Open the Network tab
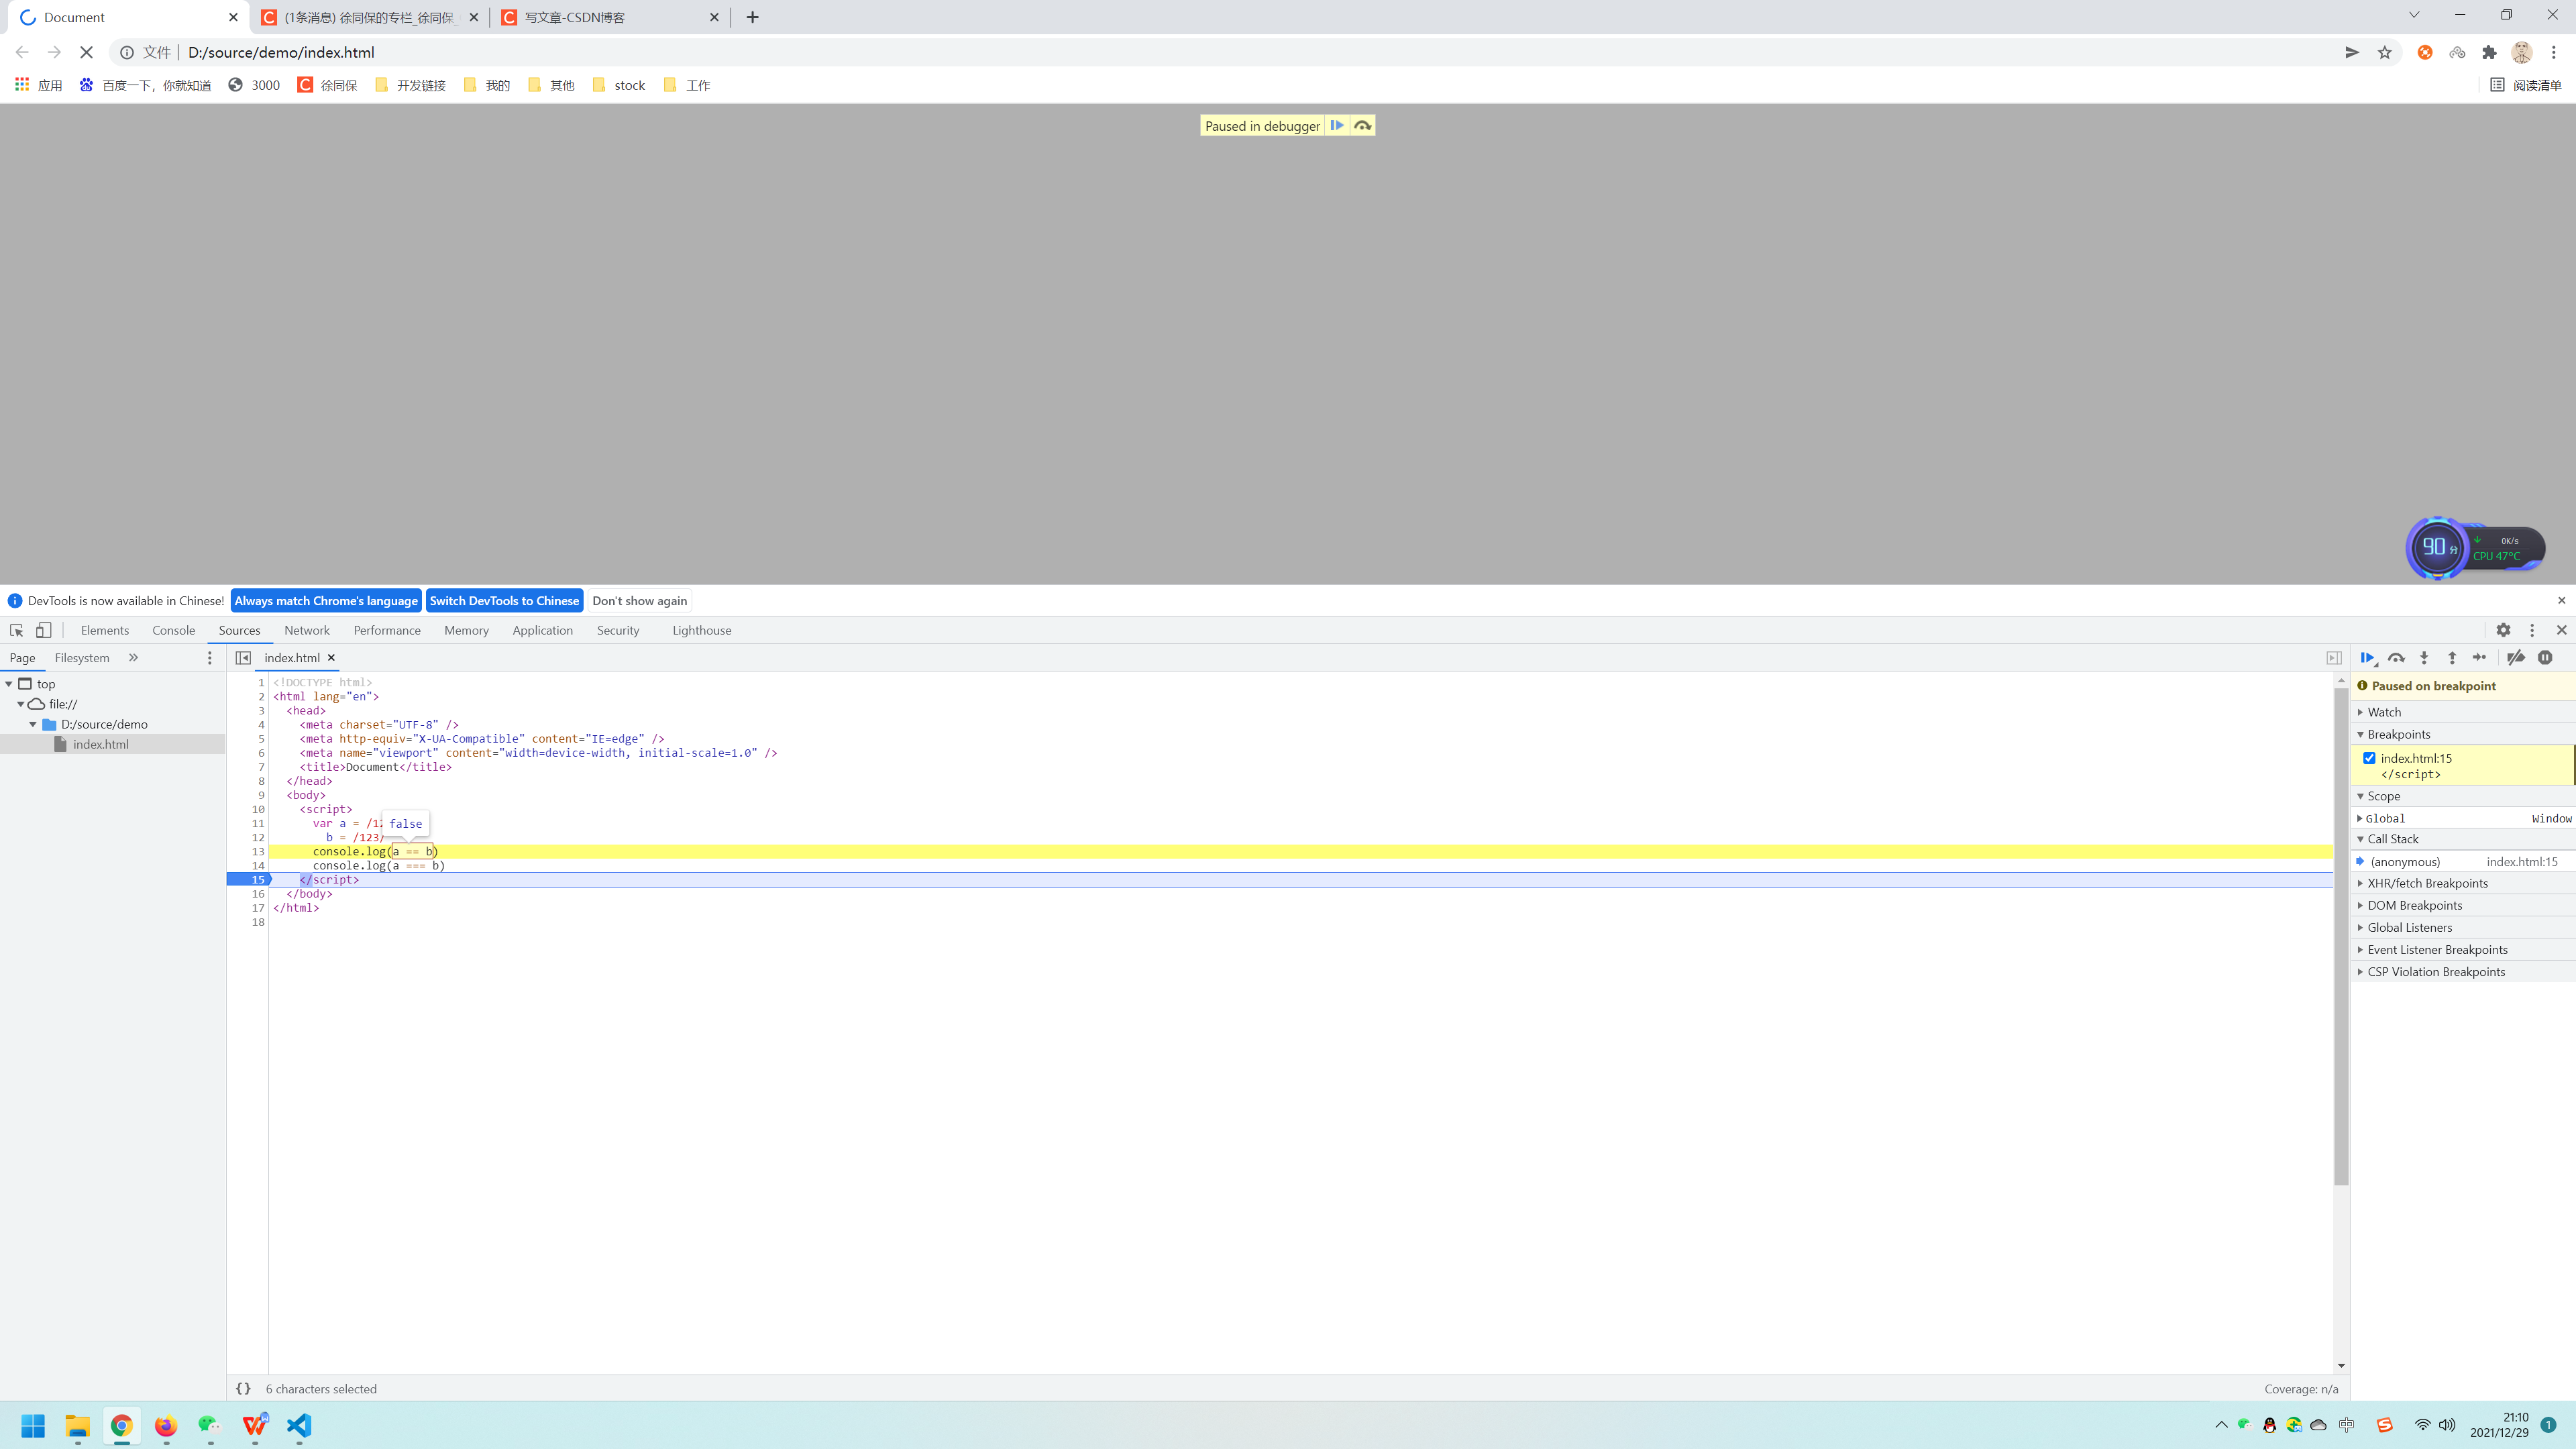This screenshot has height=1449, width=2576. 306,630
